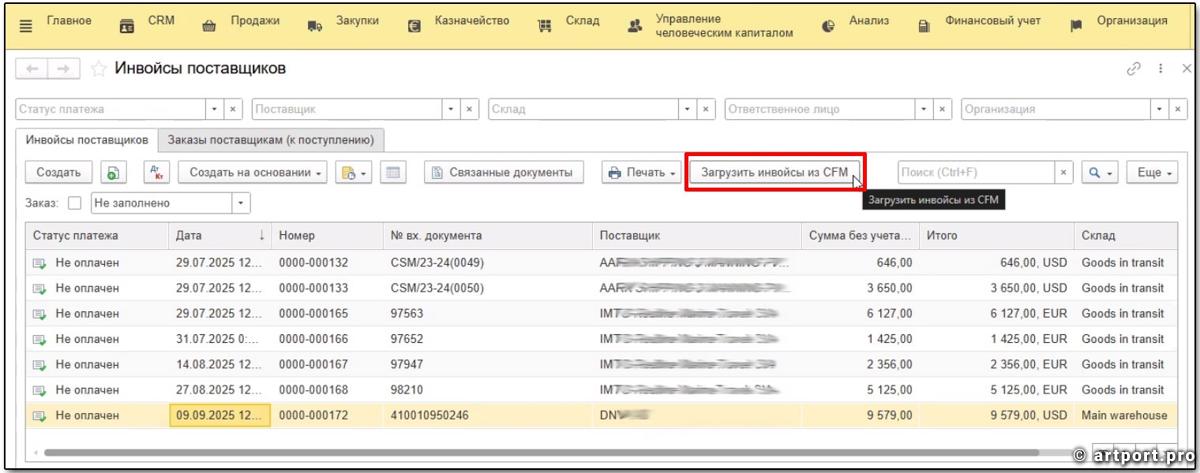This screenshot has height=473, width=1200.
Task: Switch to Заказы поставщикам (к поступлению) tab
Action: coord(271,140)
